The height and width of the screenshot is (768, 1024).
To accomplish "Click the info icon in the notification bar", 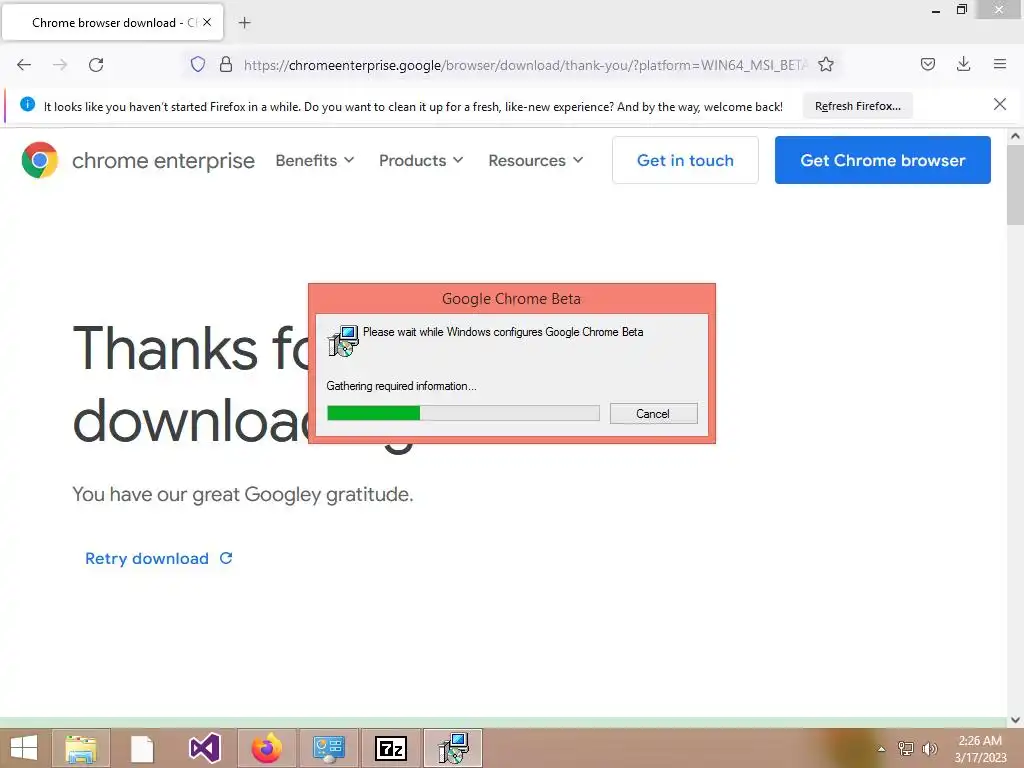I will (27, 104).
